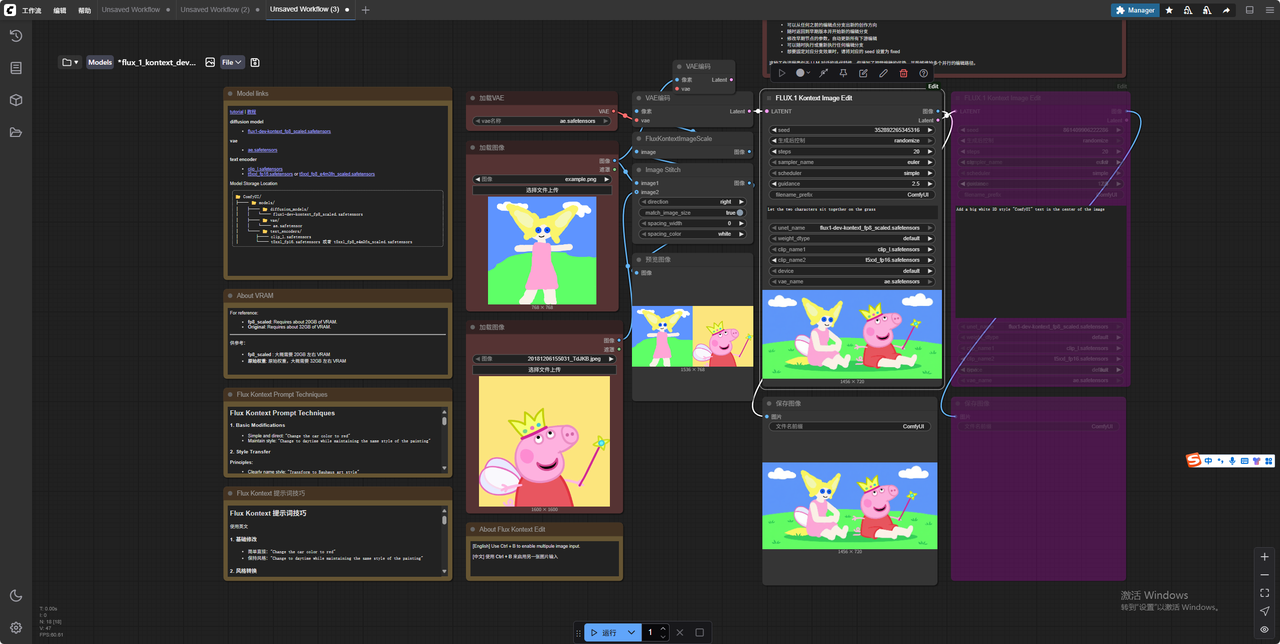
Task: Collapse the Image Stitch node dot
Action: [x=638, y=170]
